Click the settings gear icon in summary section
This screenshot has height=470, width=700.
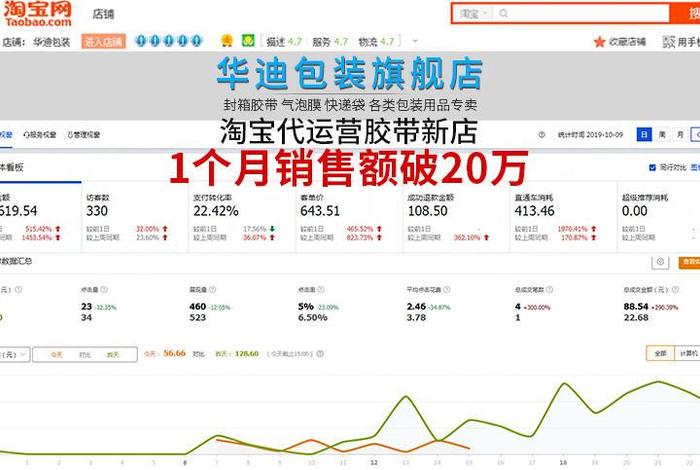click(660, 262)
